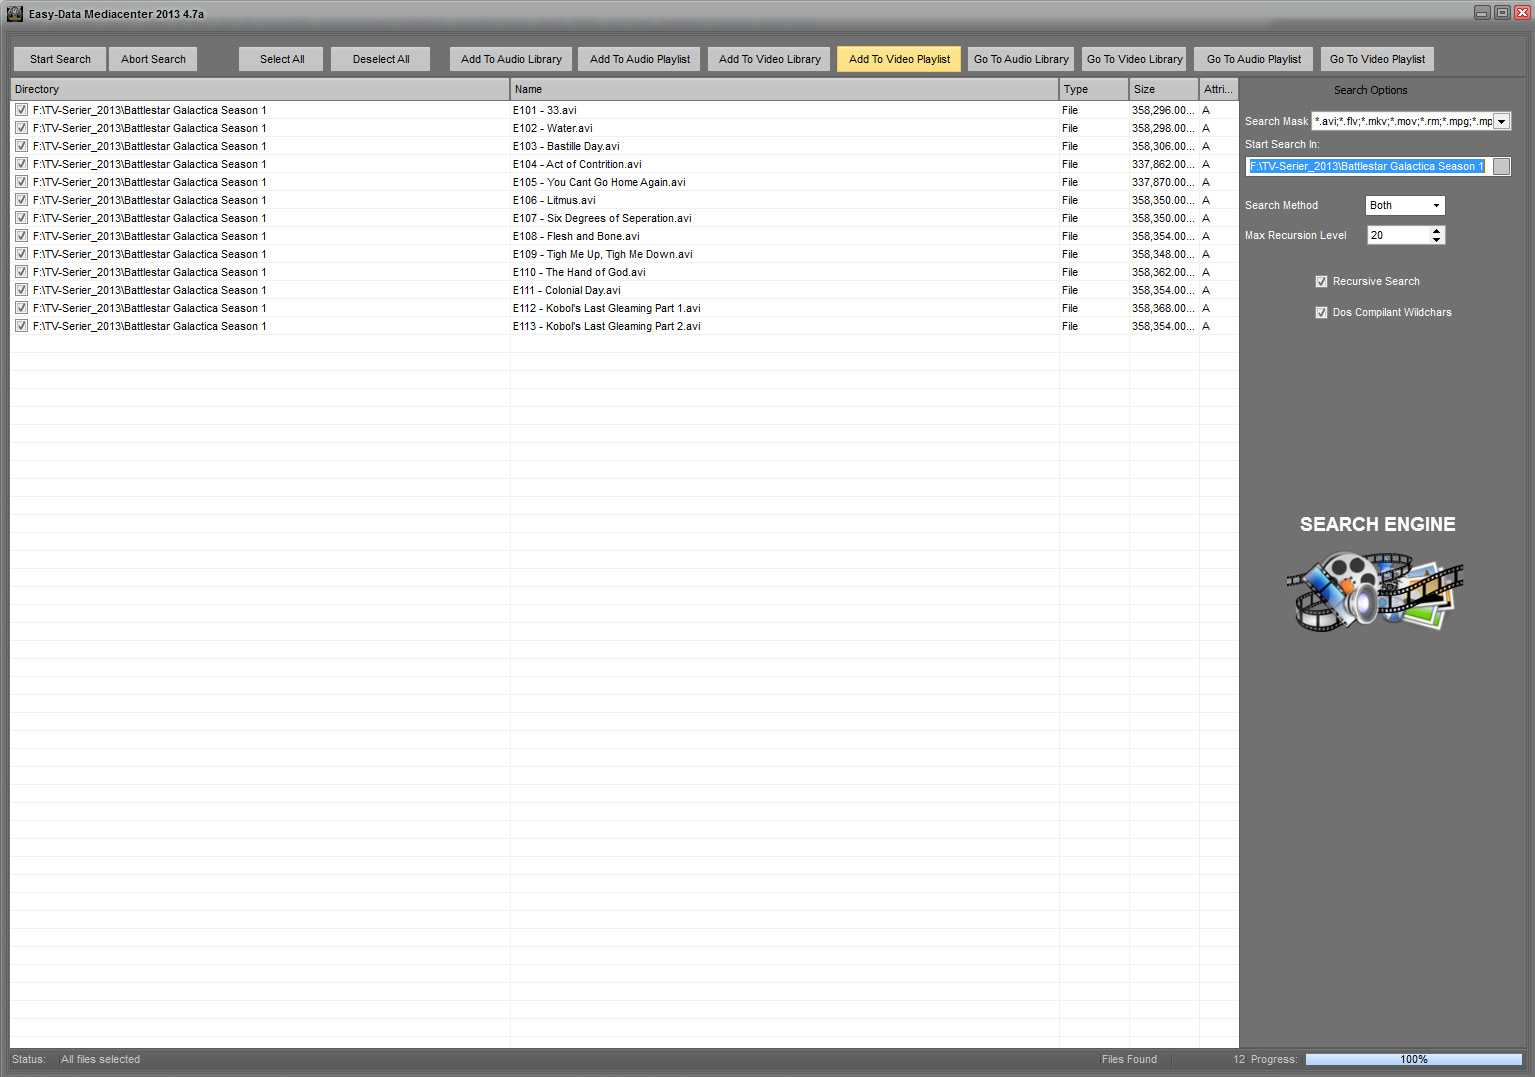Screen dimensions: 1535x1077
Task: Decrease the Max Recursion Level value
Action: [x=1437, y=240]
